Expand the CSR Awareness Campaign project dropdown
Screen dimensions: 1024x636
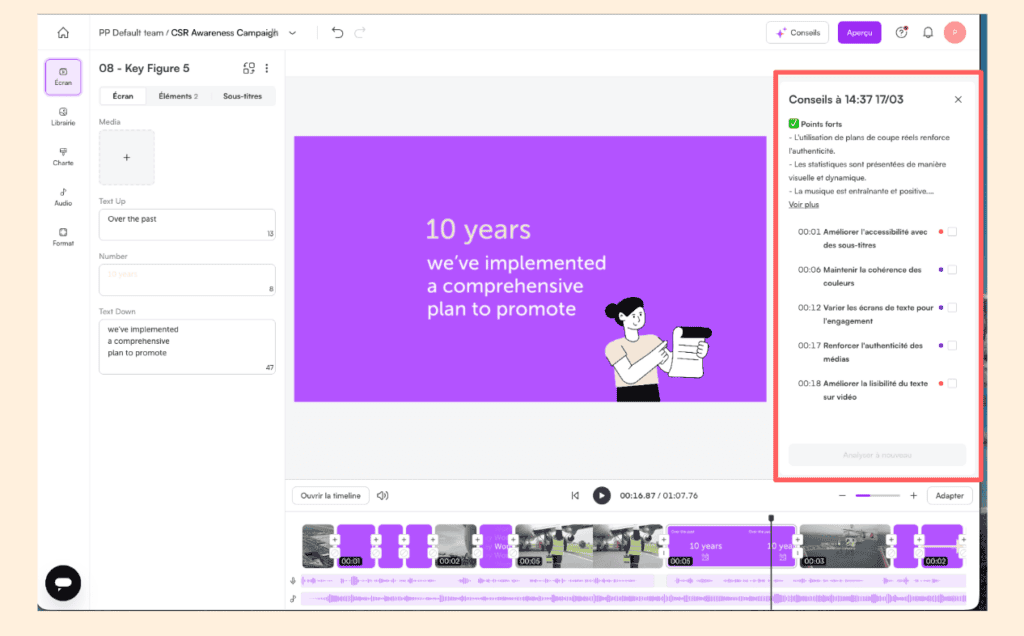(x=293, y=33)
